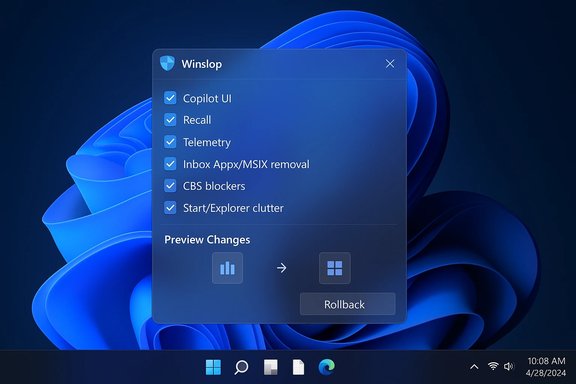Toggle Inbox Appx/MSIX removal checkbox
576x384 pixels.
pyautogui.click(x=170, y=164)
